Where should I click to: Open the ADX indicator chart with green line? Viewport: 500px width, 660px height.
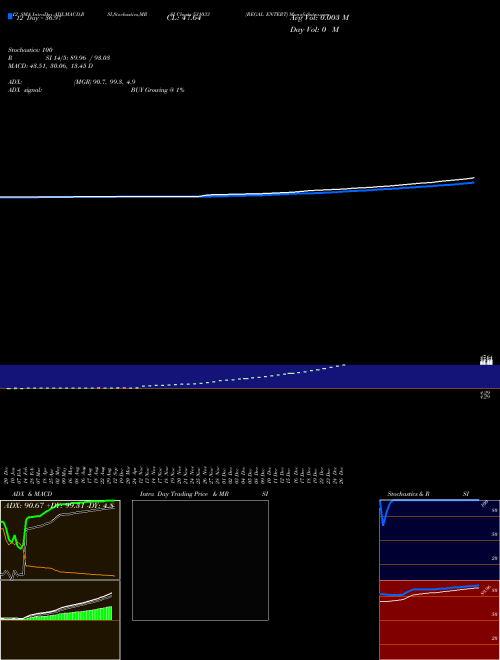point(60,540)
